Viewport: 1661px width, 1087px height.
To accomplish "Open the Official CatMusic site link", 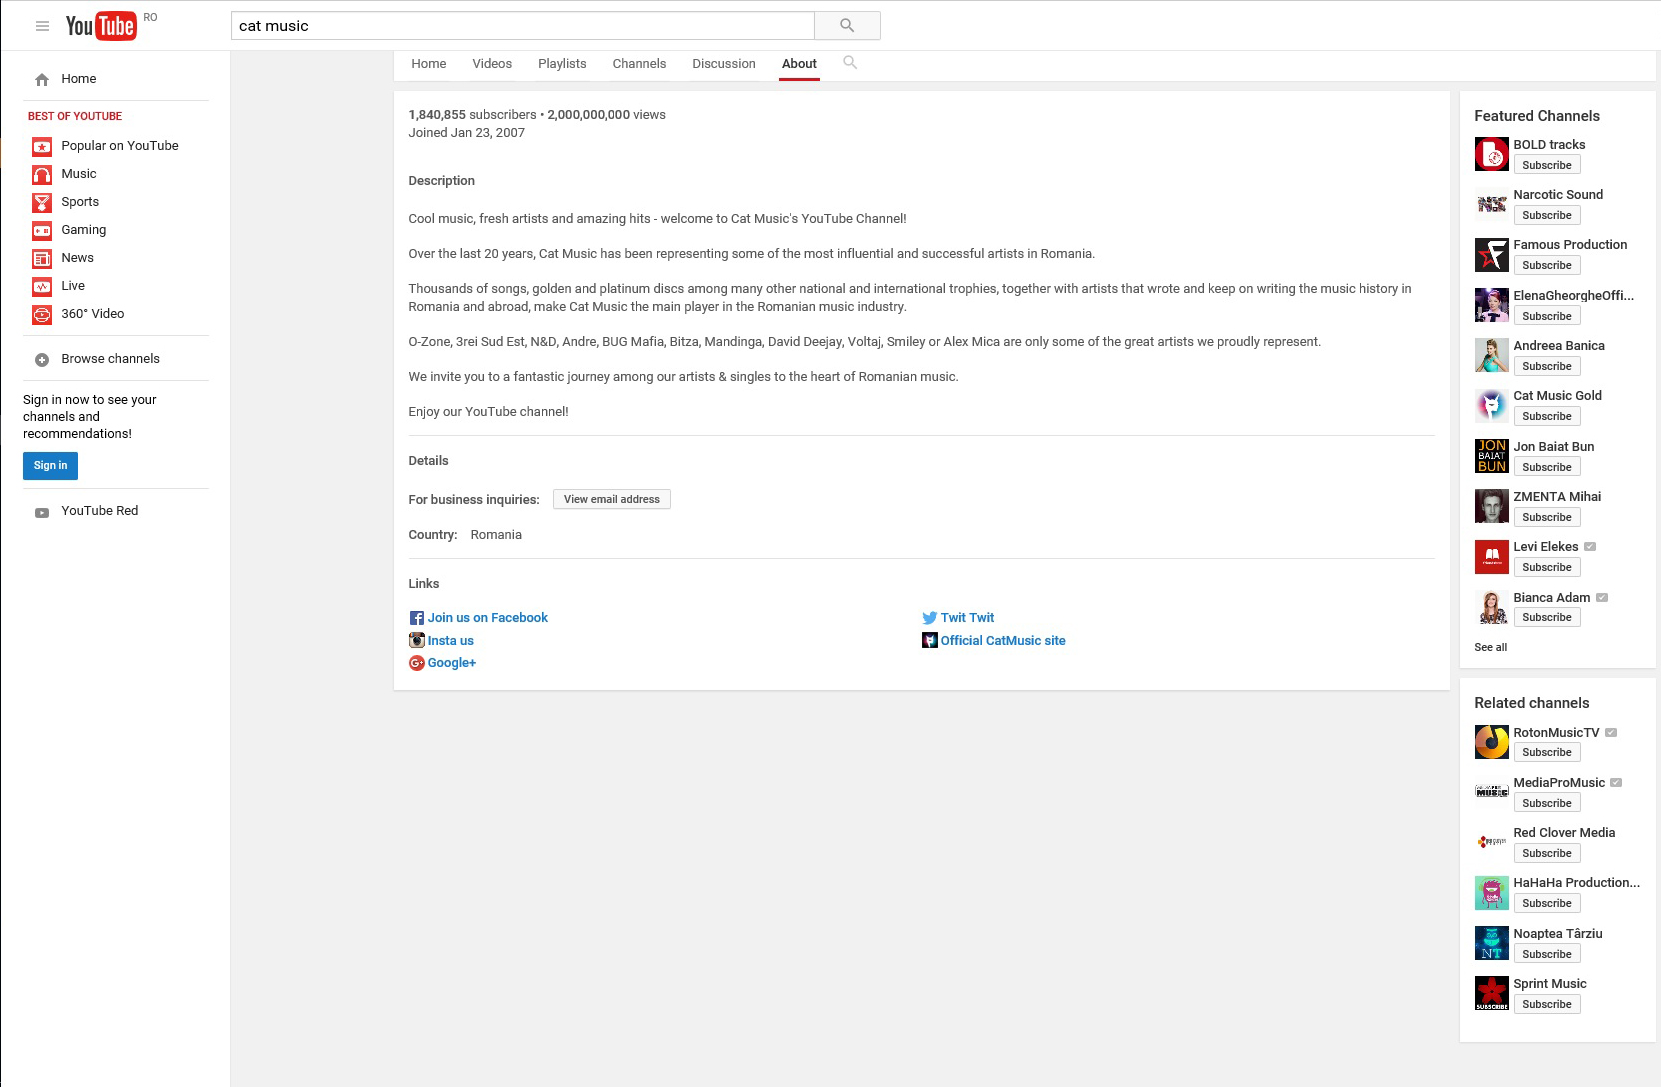I will coord(1003,641).
